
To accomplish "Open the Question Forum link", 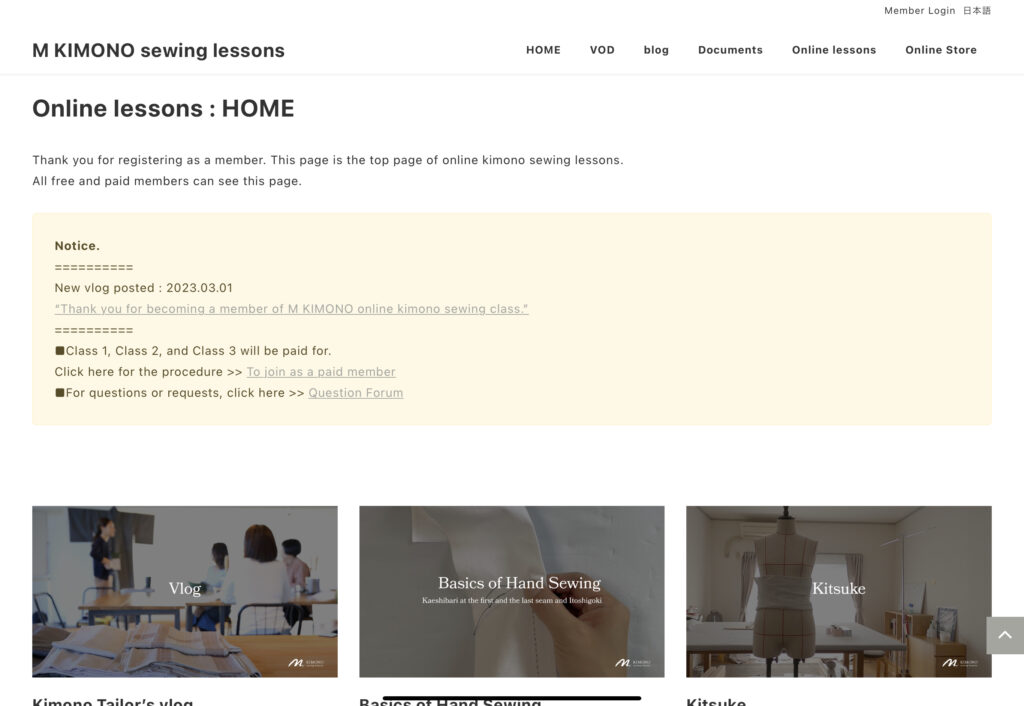I will (x=356, y=393).
